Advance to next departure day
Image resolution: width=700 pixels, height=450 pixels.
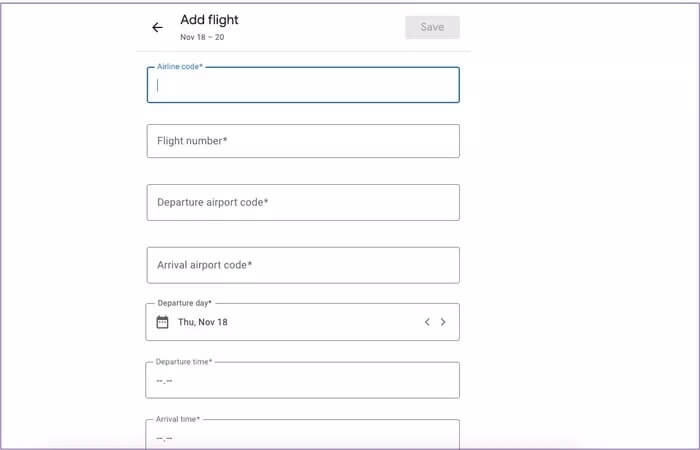click(x=443, y=322)
